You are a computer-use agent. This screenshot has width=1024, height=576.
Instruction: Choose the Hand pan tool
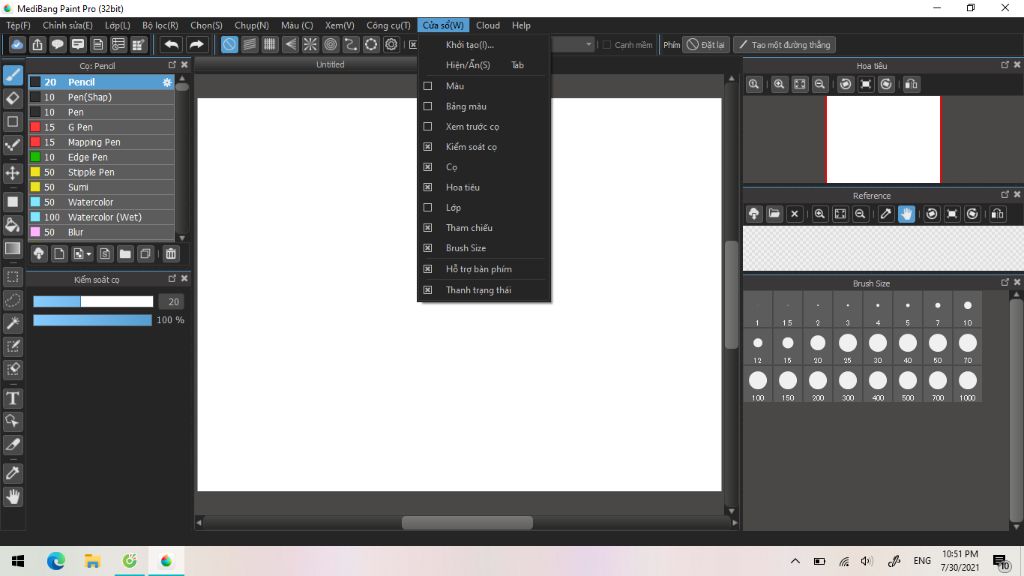[x=12, y=497]
